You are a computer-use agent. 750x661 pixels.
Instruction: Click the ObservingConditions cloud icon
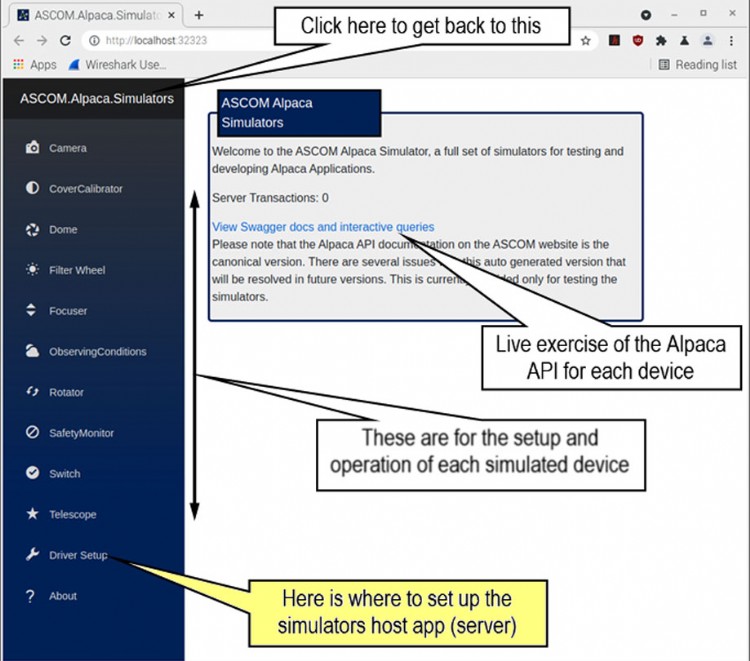point(33,351)
